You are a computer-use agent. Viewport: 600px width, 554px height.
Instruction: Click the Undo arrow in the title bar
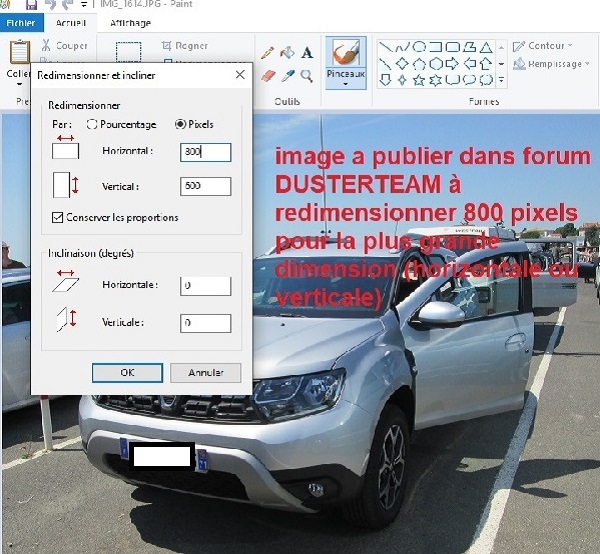click(50, 5)
